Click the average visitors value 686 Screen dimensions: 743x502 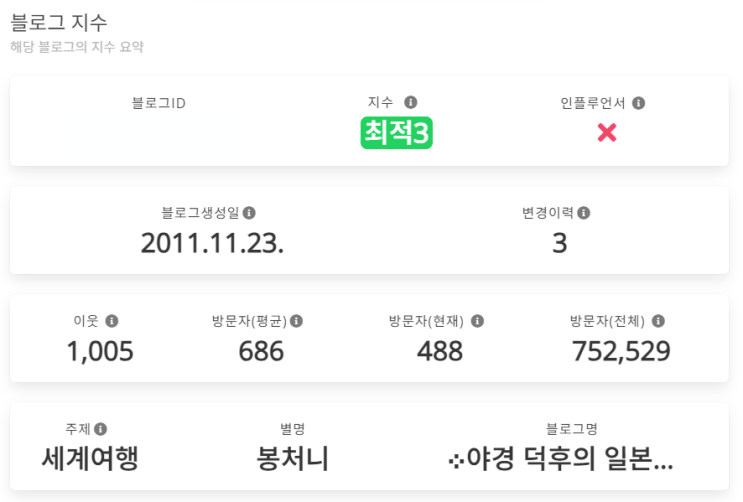[261, 351]
